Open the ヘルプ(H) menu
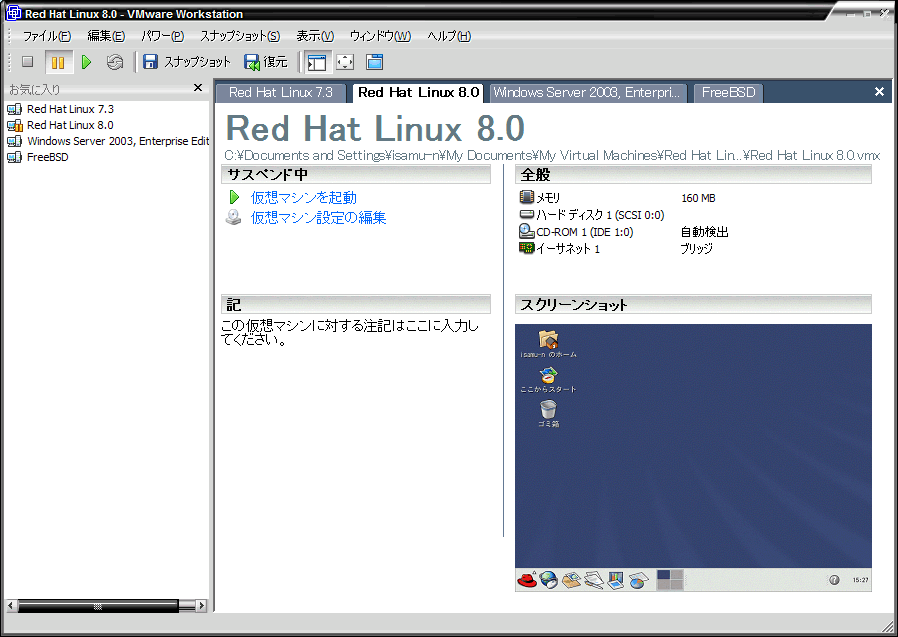This screenshot has width=898, height=637. coord(449,36)
